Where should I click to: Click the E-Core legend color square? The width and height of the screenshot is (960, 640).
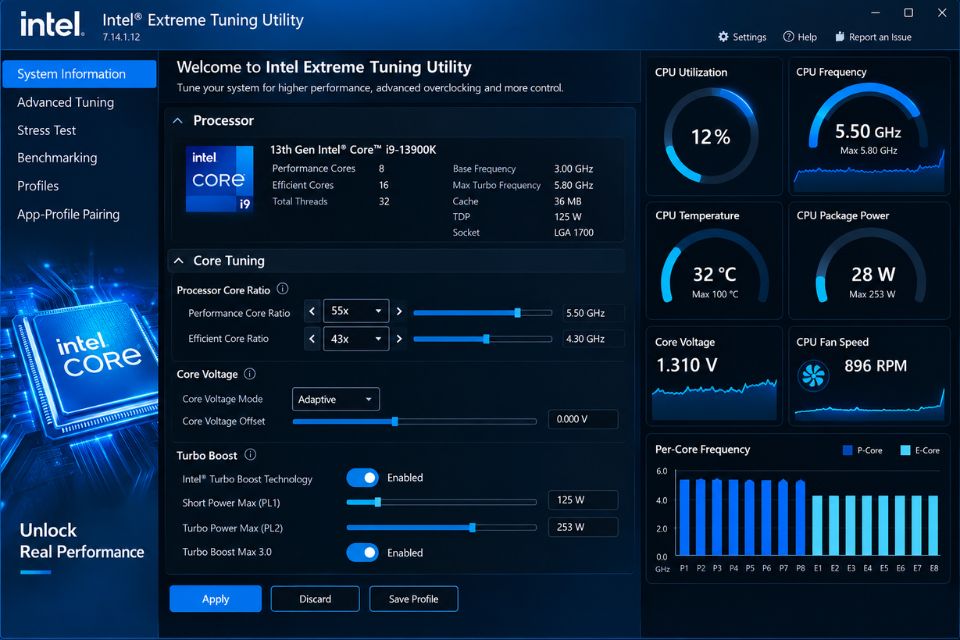pos(905,450)
